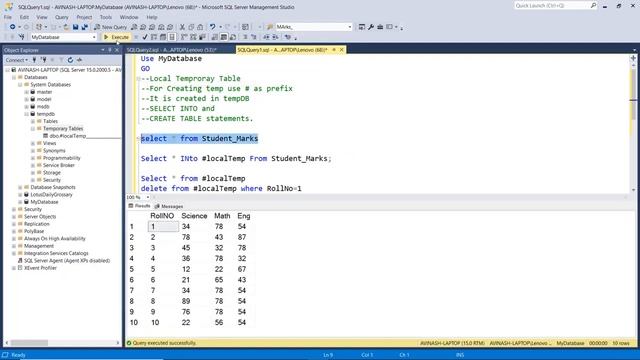
Task: Click the Object Explorer horizontal scrollbar
Action: point(62,343)
